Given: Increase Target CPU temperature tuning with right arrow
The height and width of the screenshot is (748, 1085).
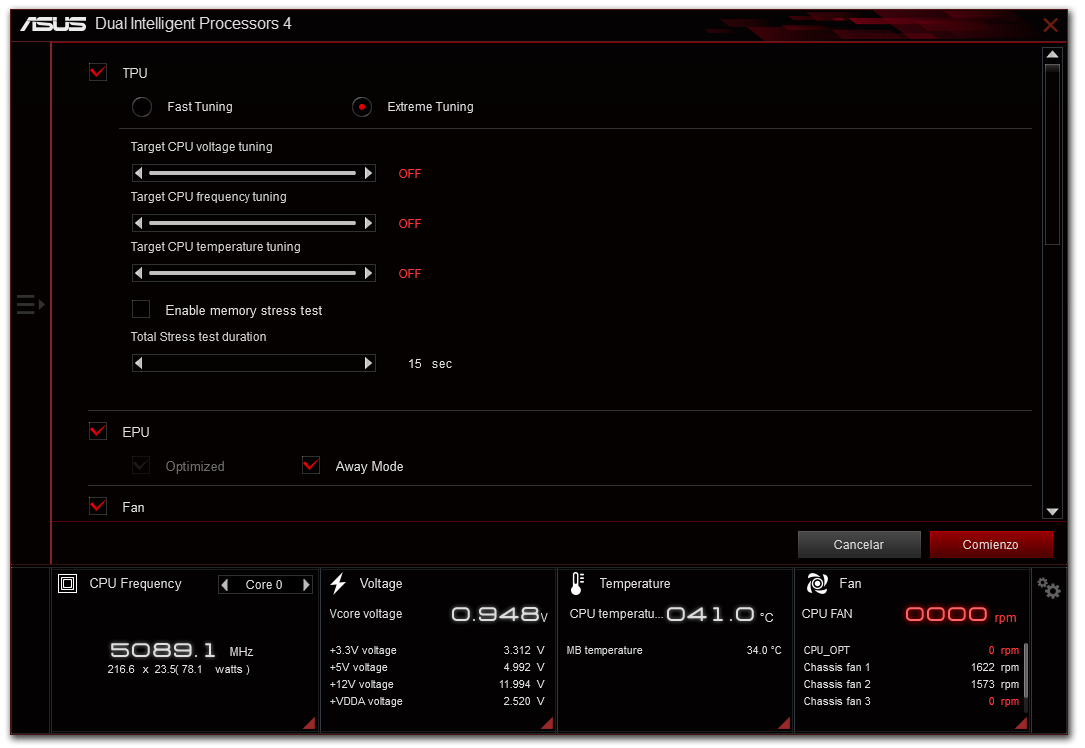Looking at the screenshot, I should (x=369, y=273).
